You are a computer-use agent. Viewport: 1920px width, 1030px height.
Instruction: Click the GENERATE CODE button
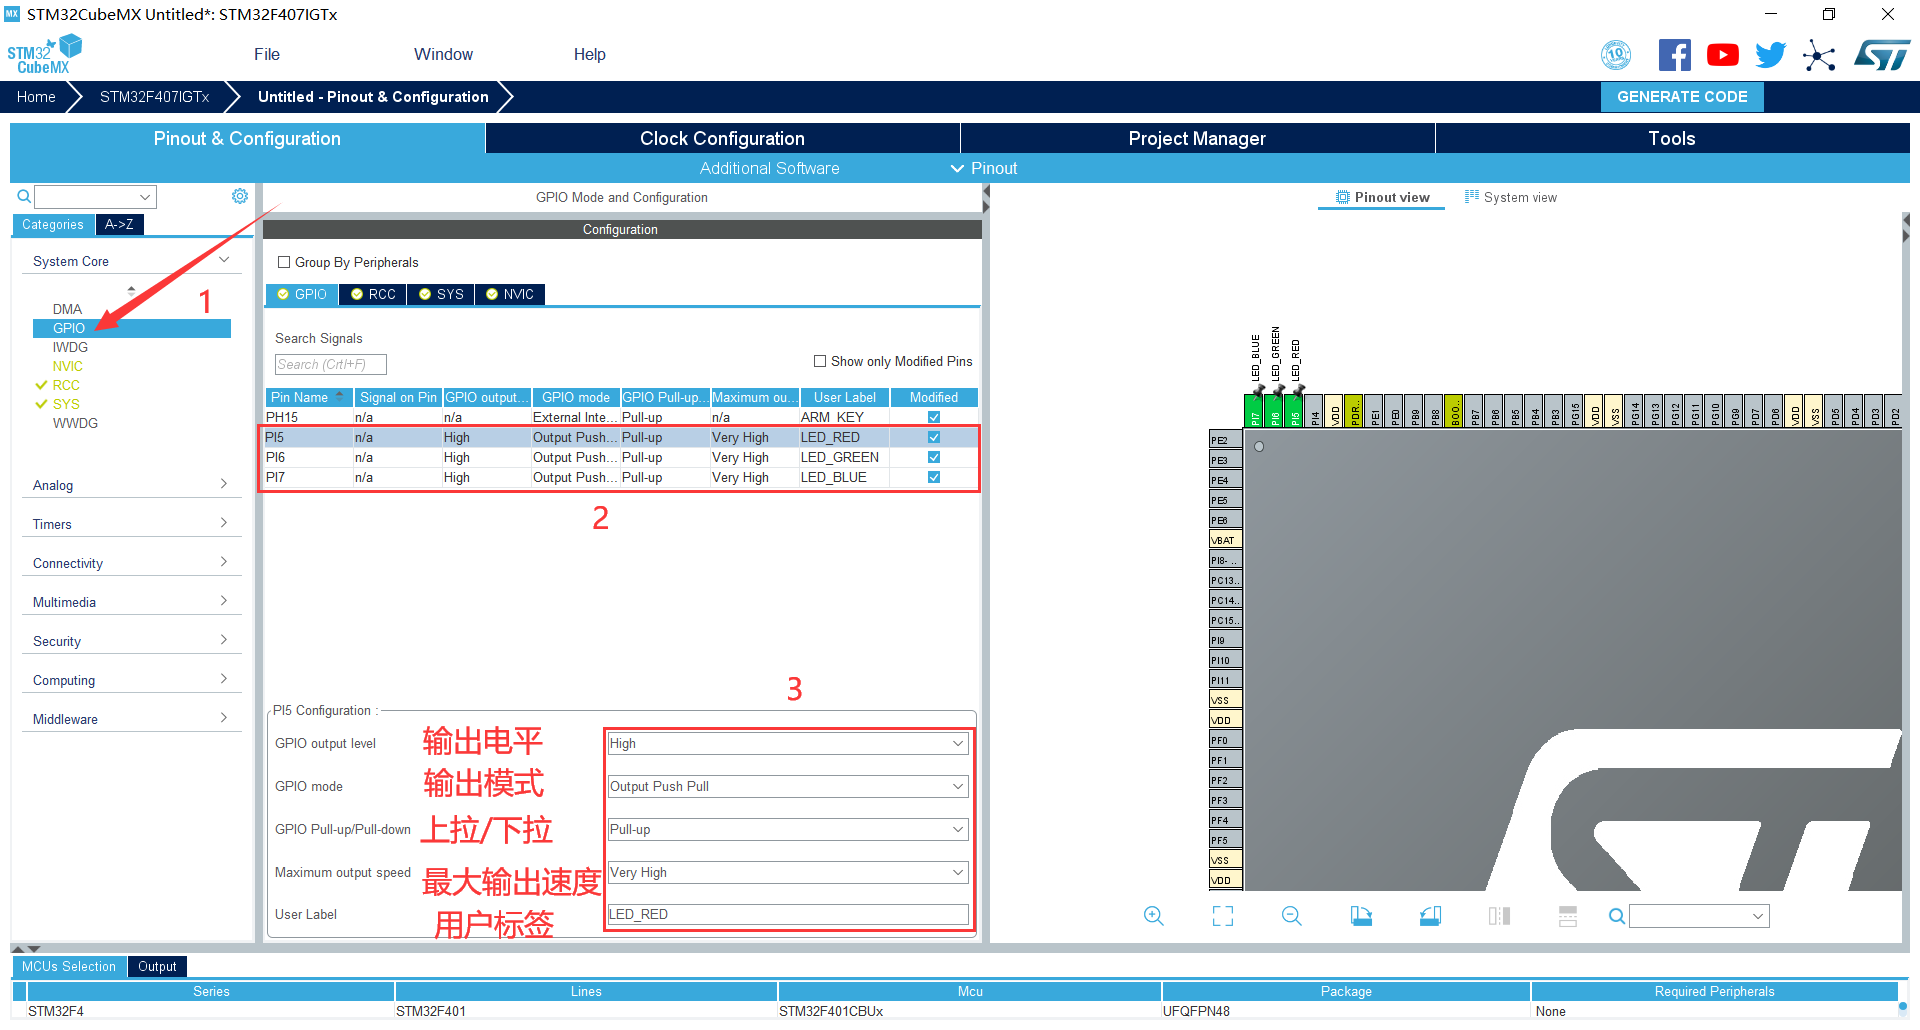[1682, 97]
